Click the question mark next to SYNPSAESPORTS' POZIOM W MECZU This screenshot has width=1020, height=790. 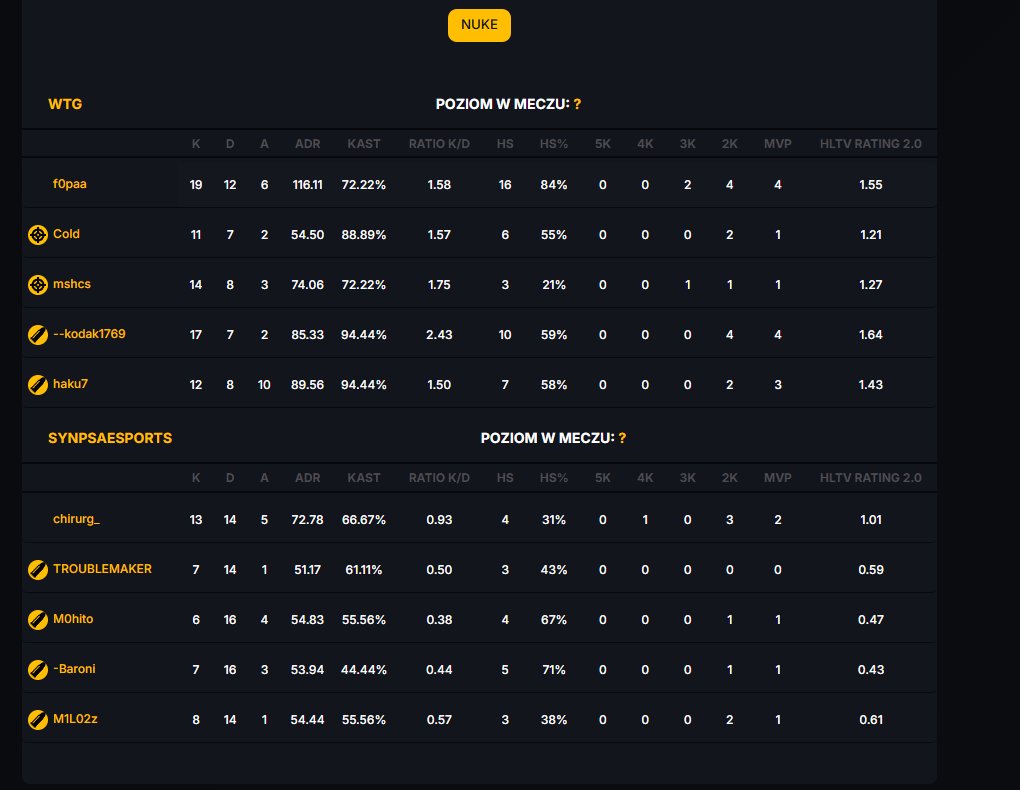[622, 438]
